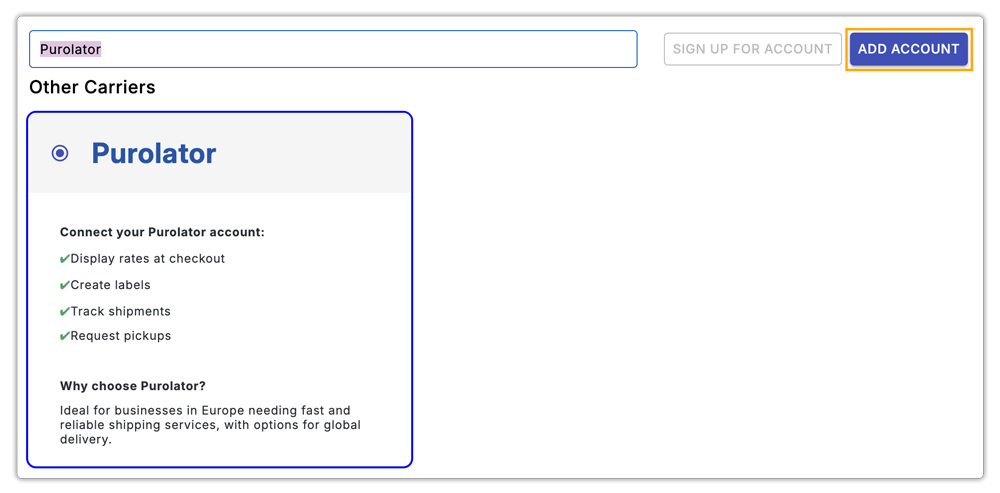
Task: Click the Track shipments checkmark icon
Action: (x=65, y=311)
